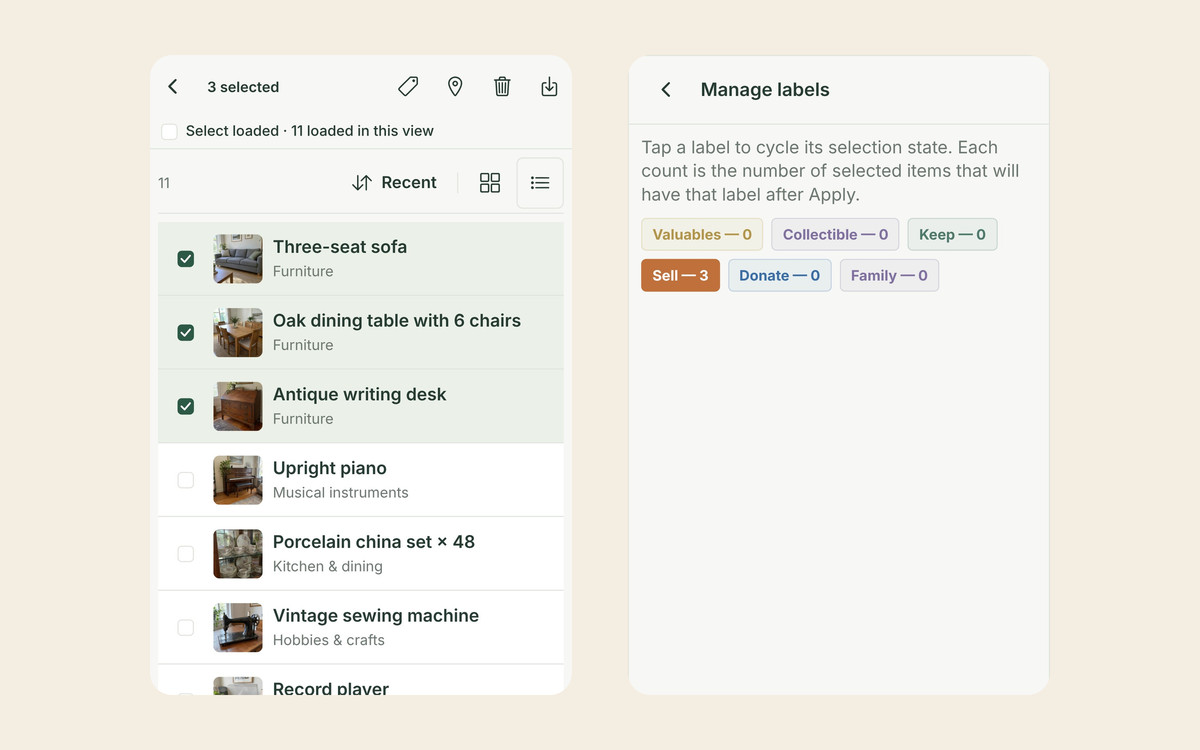Open the Recent sort option

(395, 183)
